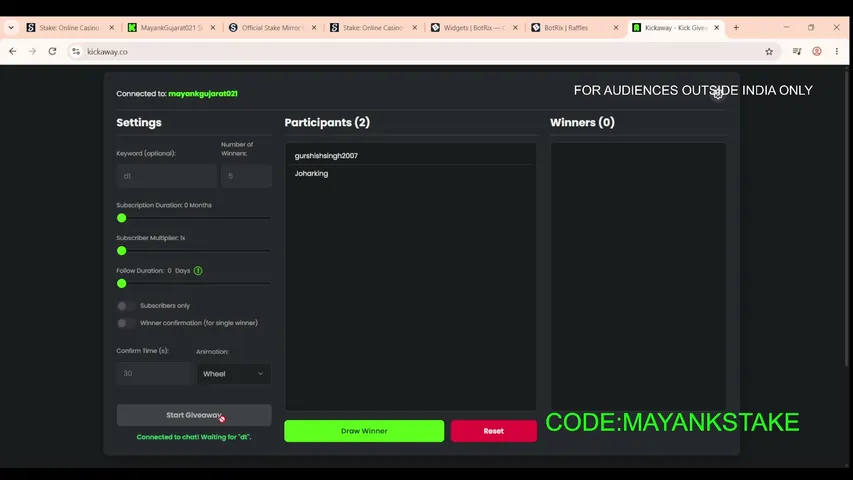The height and width of the screenshot is (480, 853).
Task: Reload the kickaway.co page
Action: [52, 51]
